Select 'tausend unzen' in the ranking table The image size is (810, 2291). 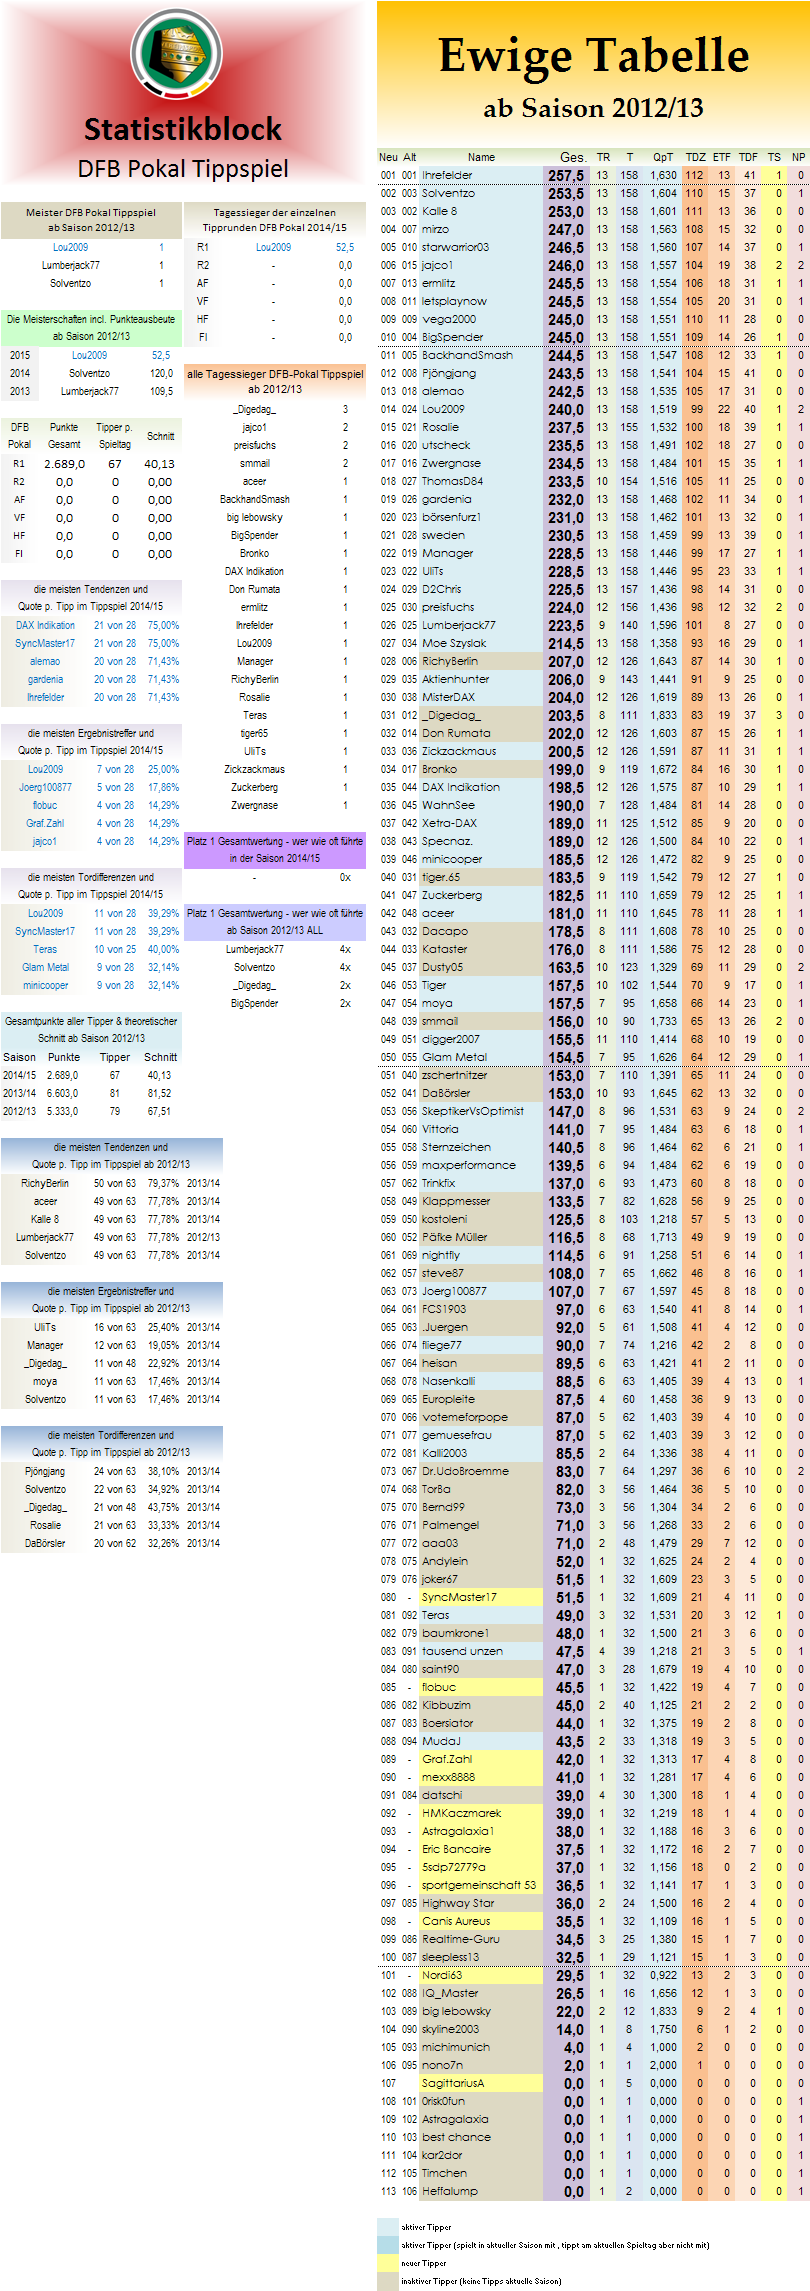tap(462, 1651)
